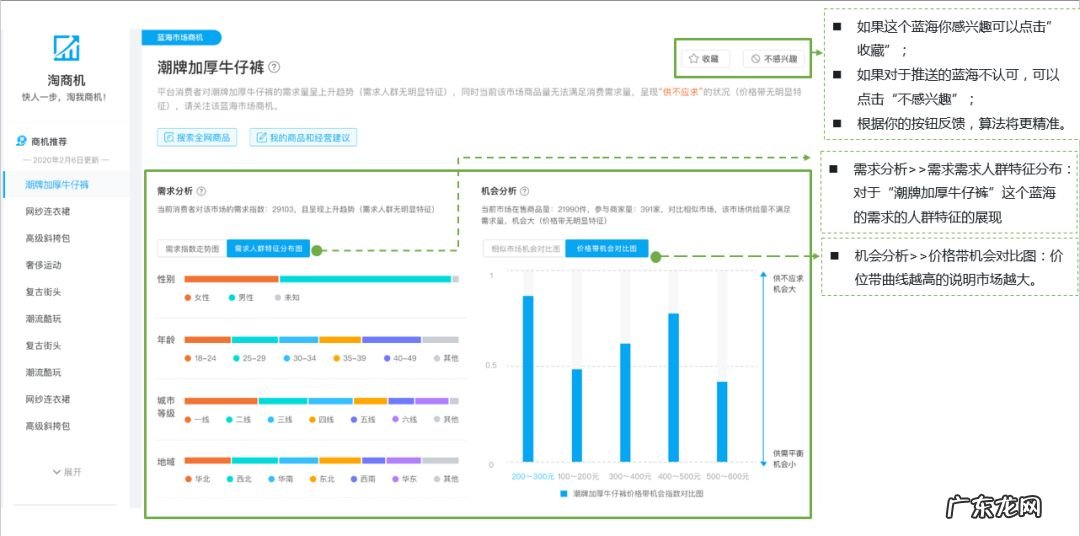Click the 商机推荐 section icon
Image resolution: width=1080 pixels, height=536 pixels.
click(21, 141)
